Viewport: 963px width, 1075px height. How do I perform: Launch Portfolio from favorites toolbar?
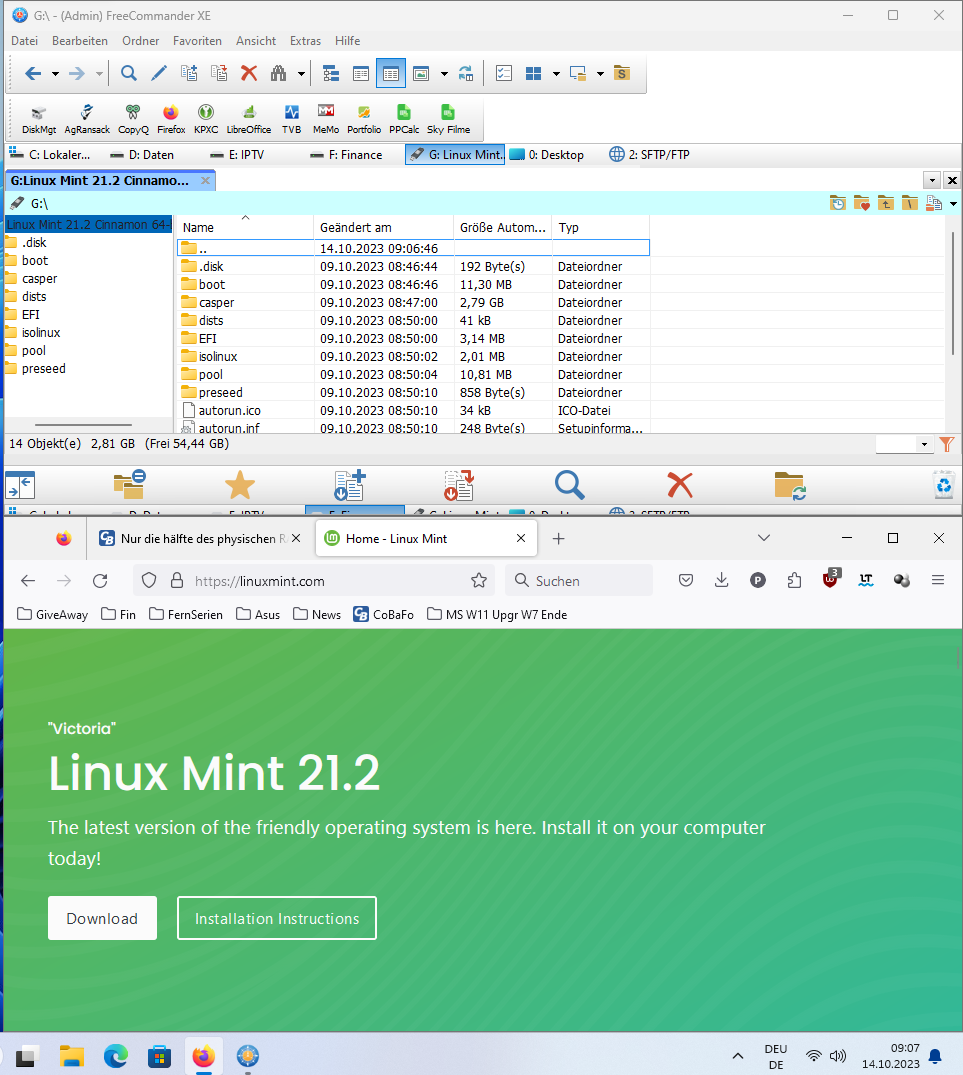click(364, 119)
